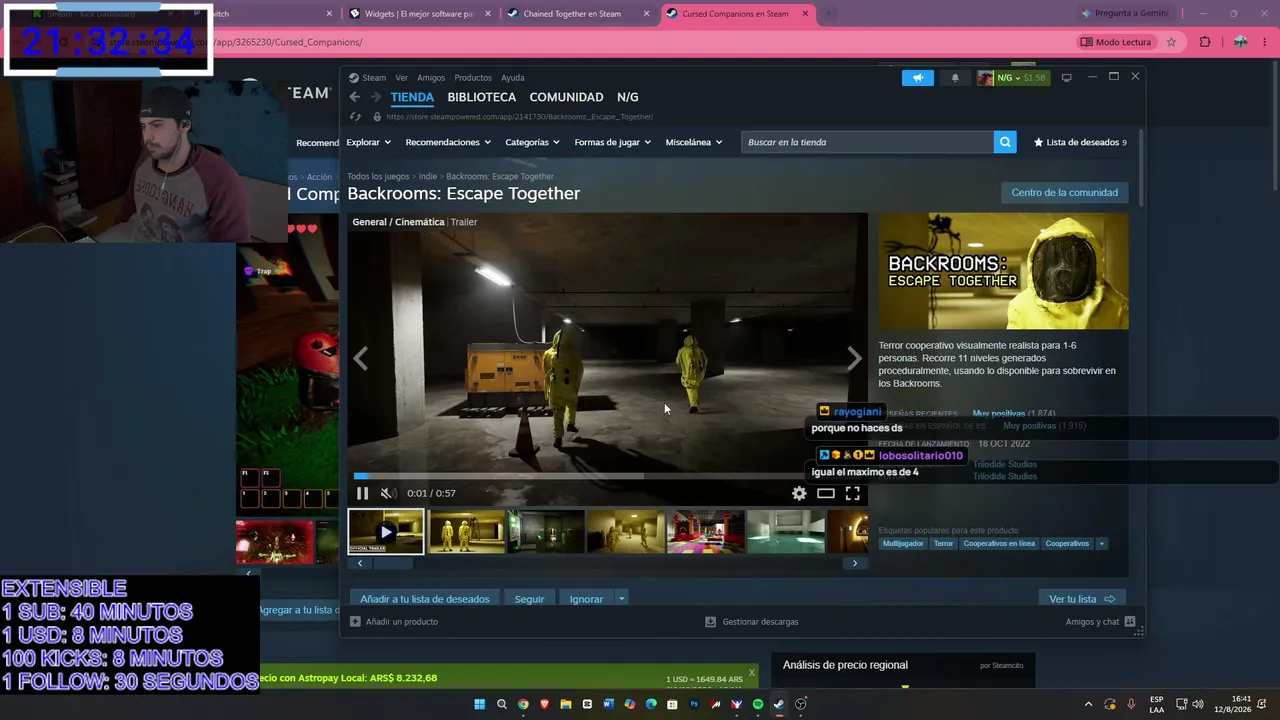This screenshot has width=1280, height=720.
Task: Open the Ver menu
Action: pyautogui.click(x=401, y=77)
